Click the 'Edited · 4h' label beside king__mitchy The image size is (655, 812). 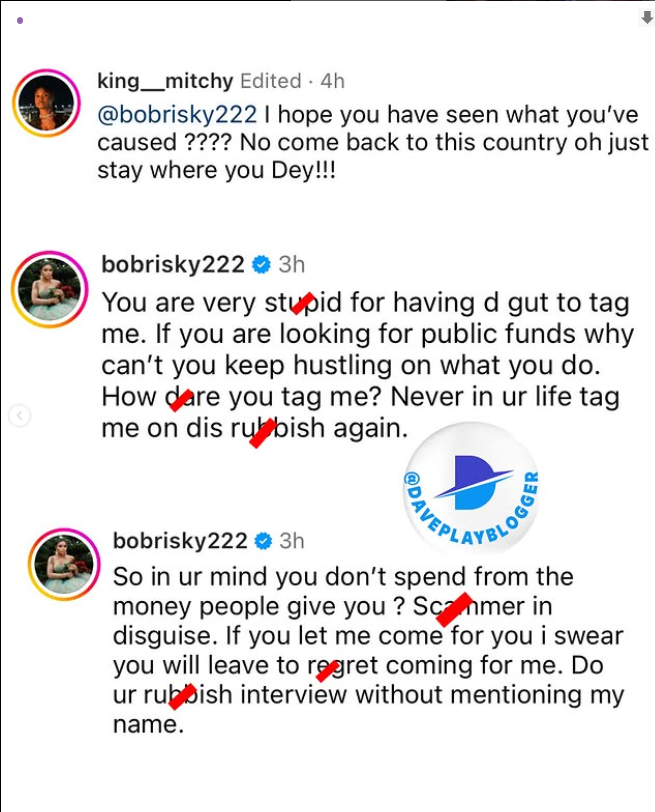point(293,81)
